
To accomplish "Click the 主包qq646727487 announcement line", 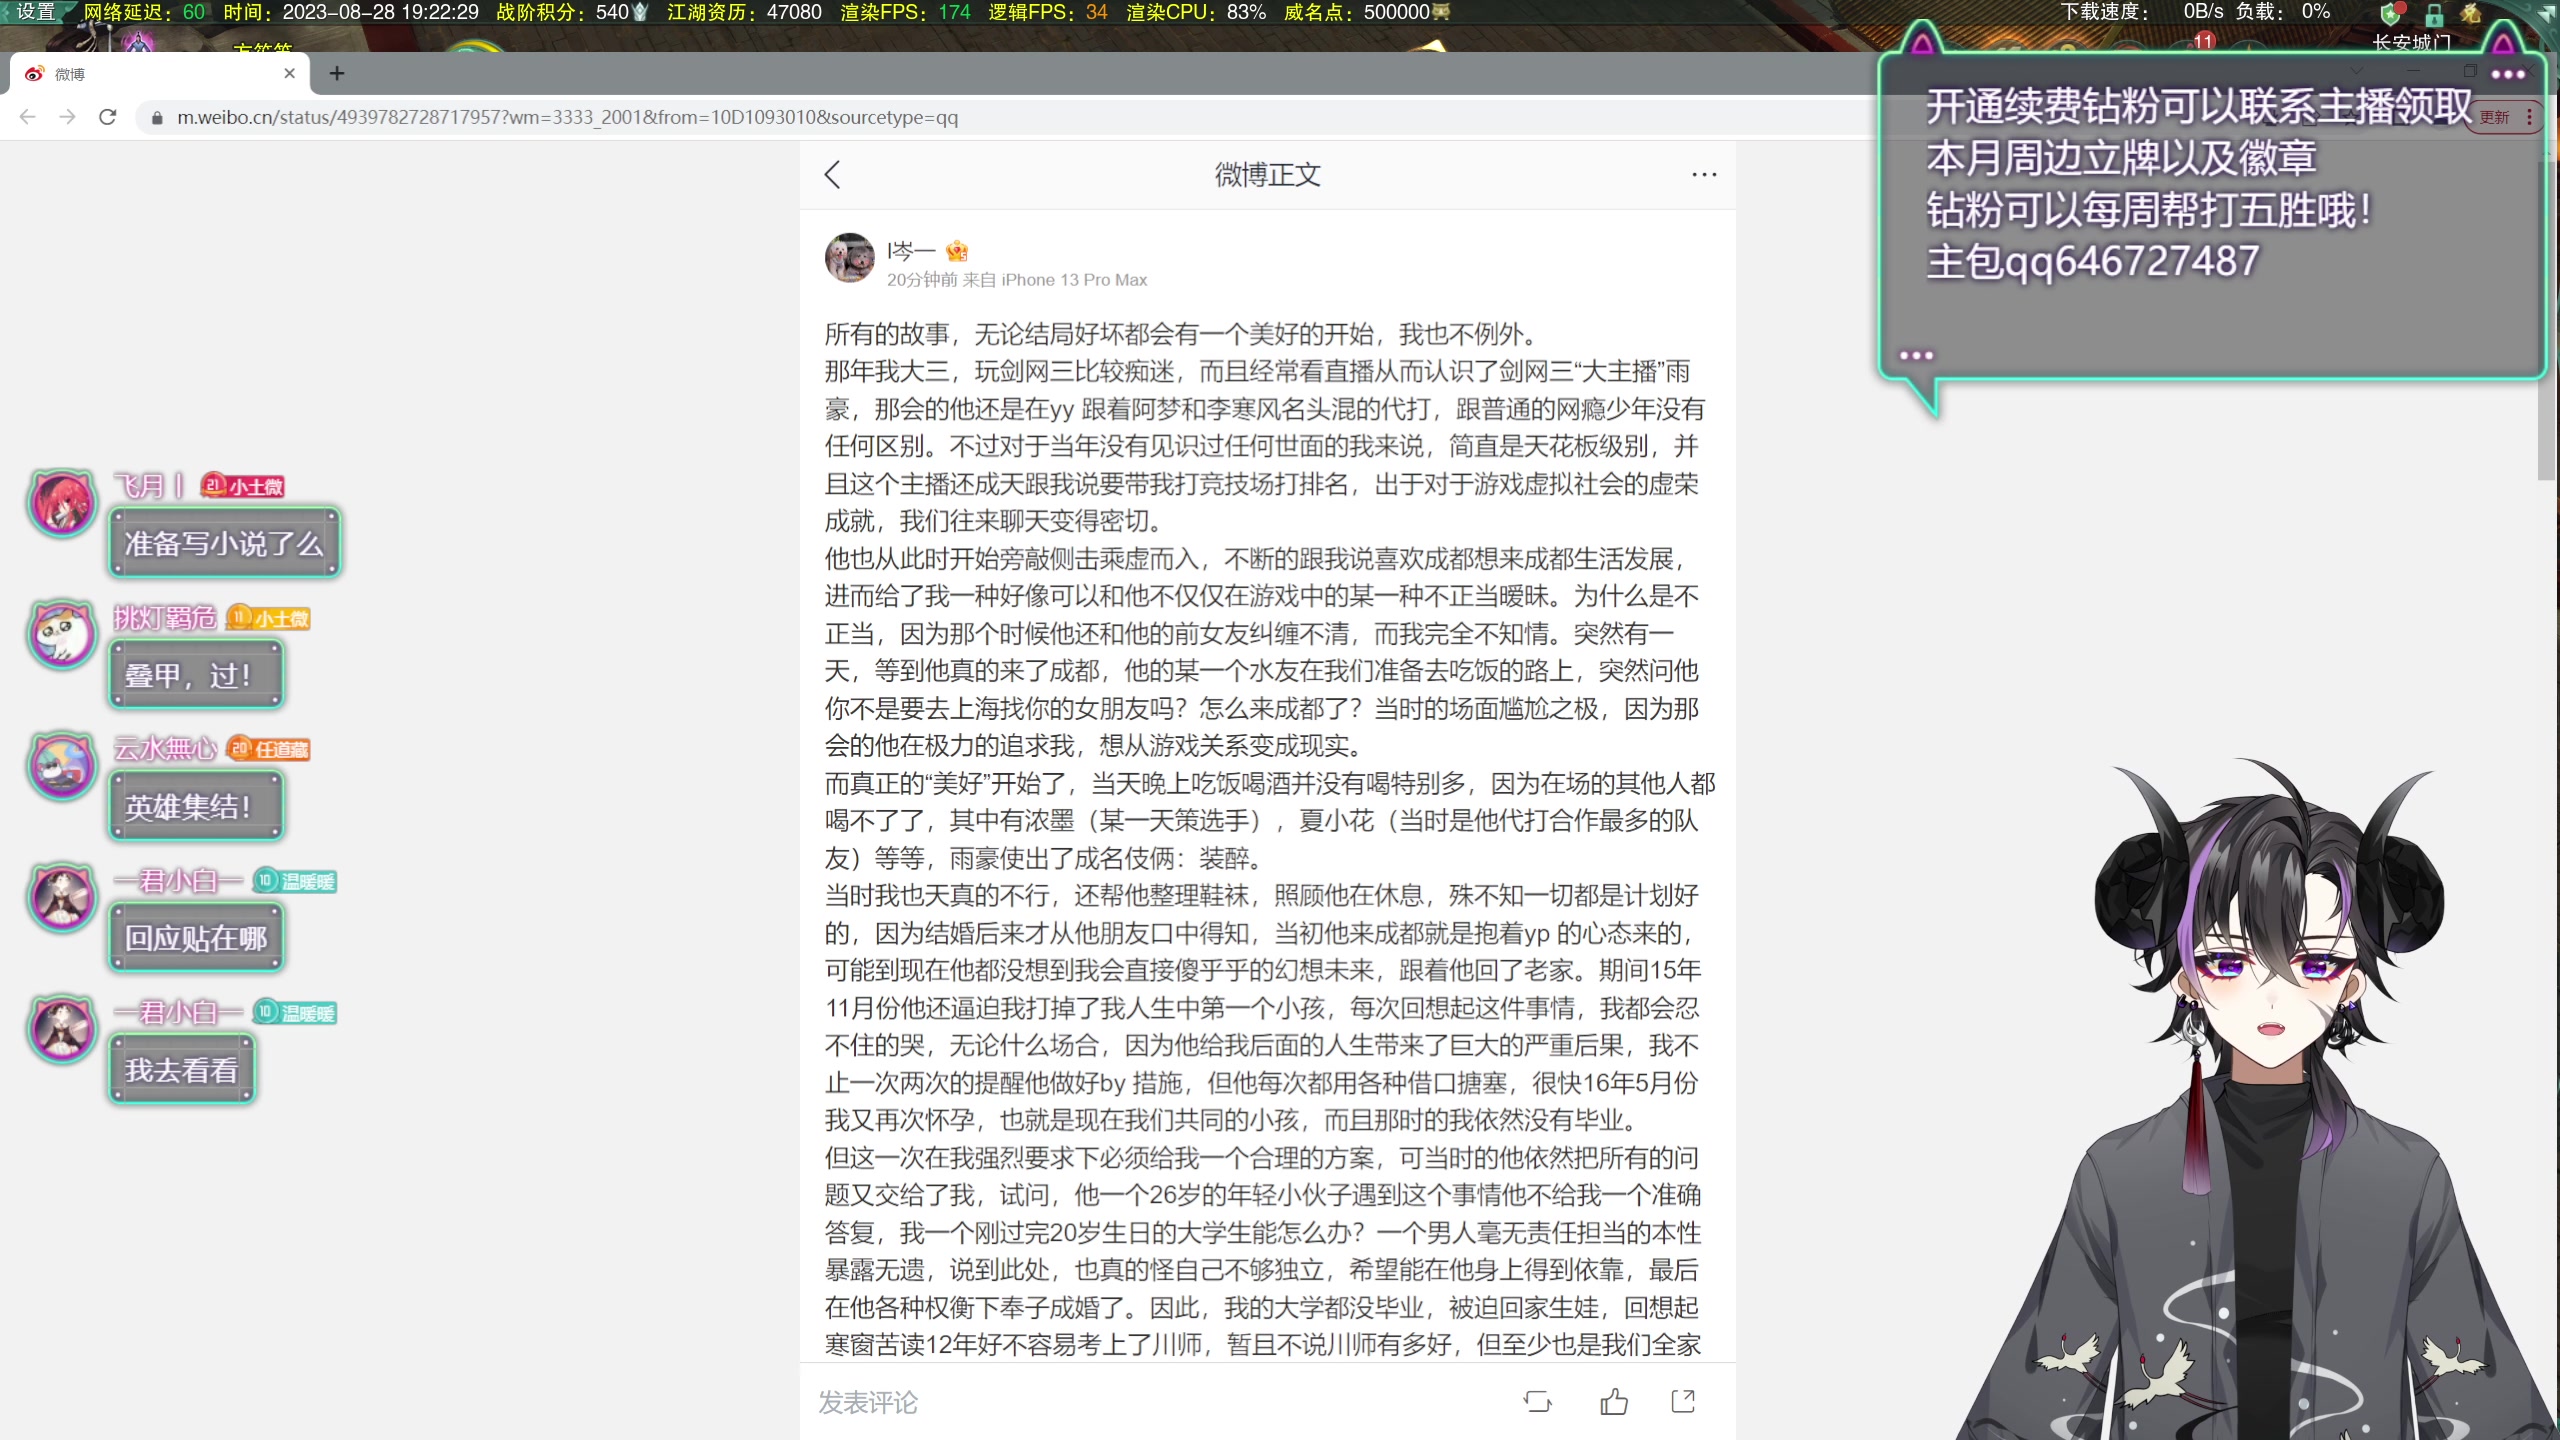I will pos(2092,262).
